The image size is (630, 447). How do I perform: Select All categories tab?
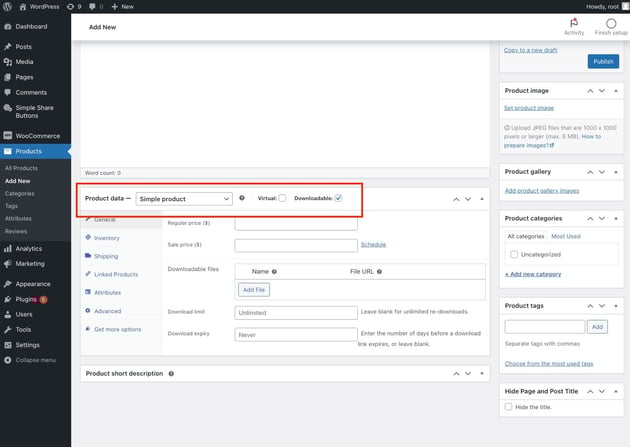[526, 236]
